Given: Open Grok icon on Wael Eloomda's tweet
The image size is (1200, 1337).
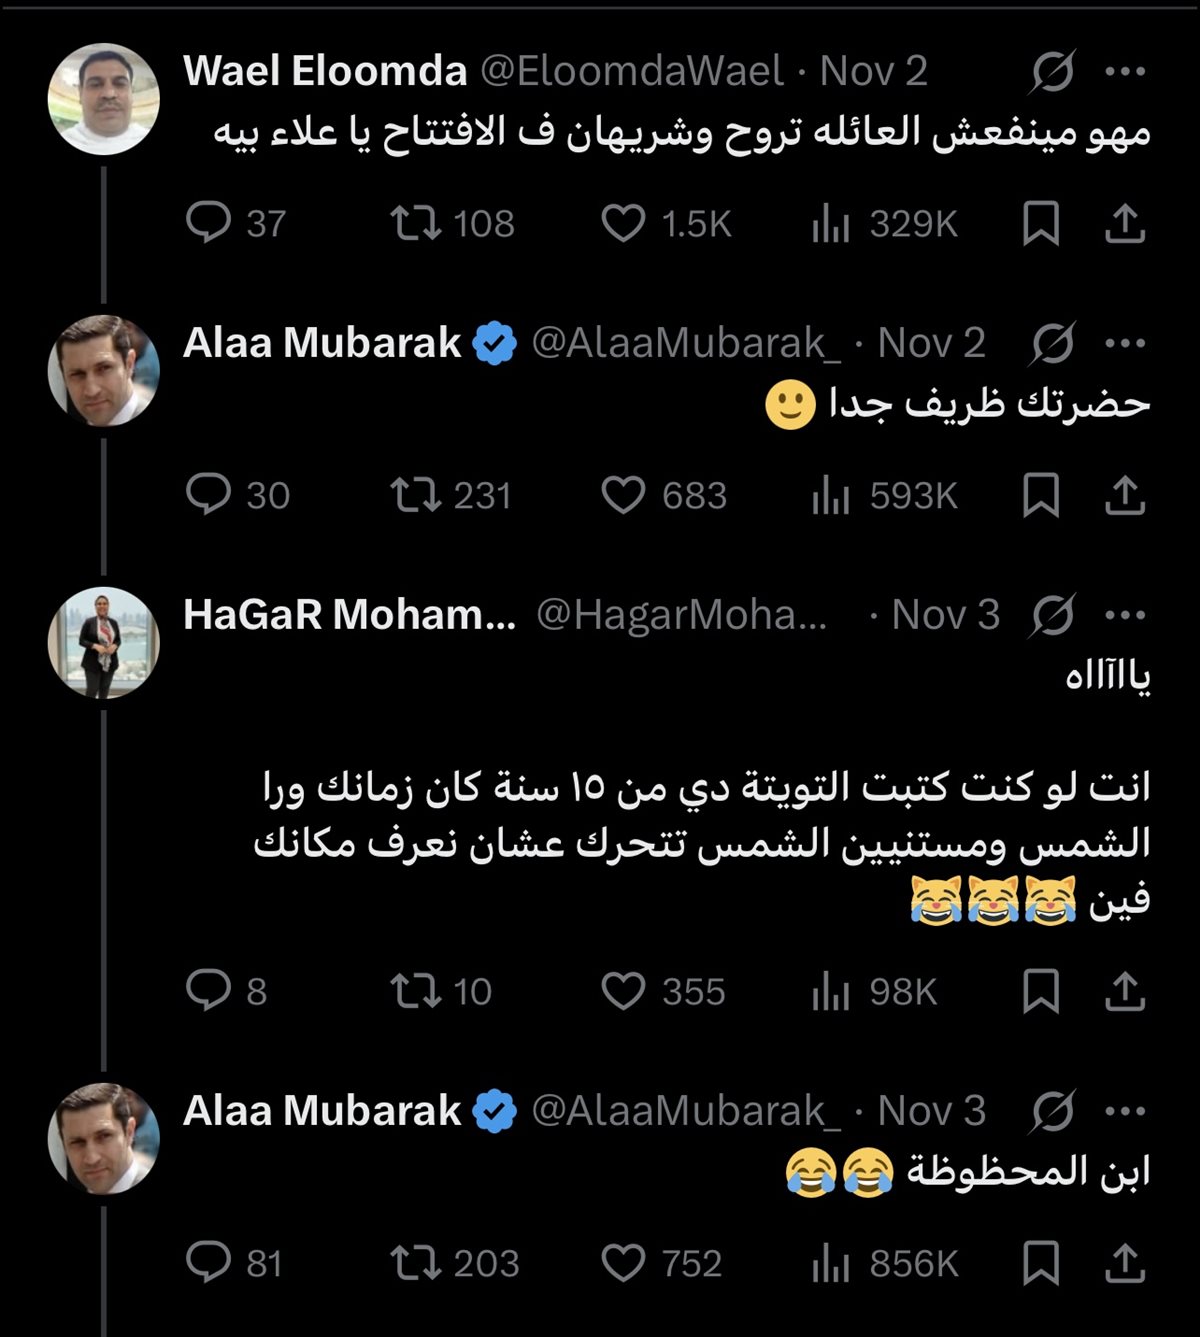Looking at the screenshot, I should point(1053,71).
